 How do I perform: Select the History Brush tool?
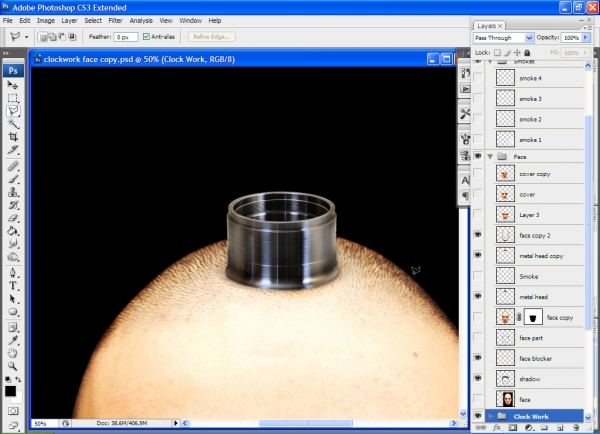tap(13, 205)
